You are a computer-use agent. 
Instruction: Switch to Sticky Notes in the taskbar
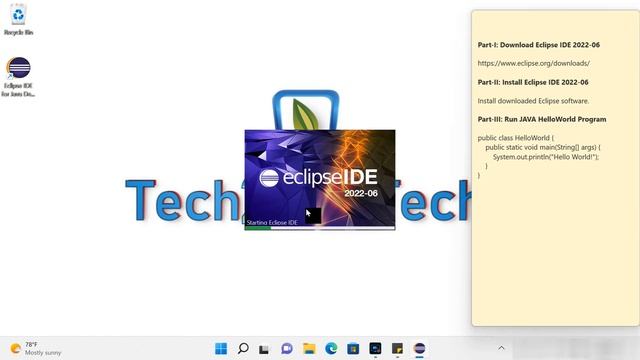pos(397,349)
